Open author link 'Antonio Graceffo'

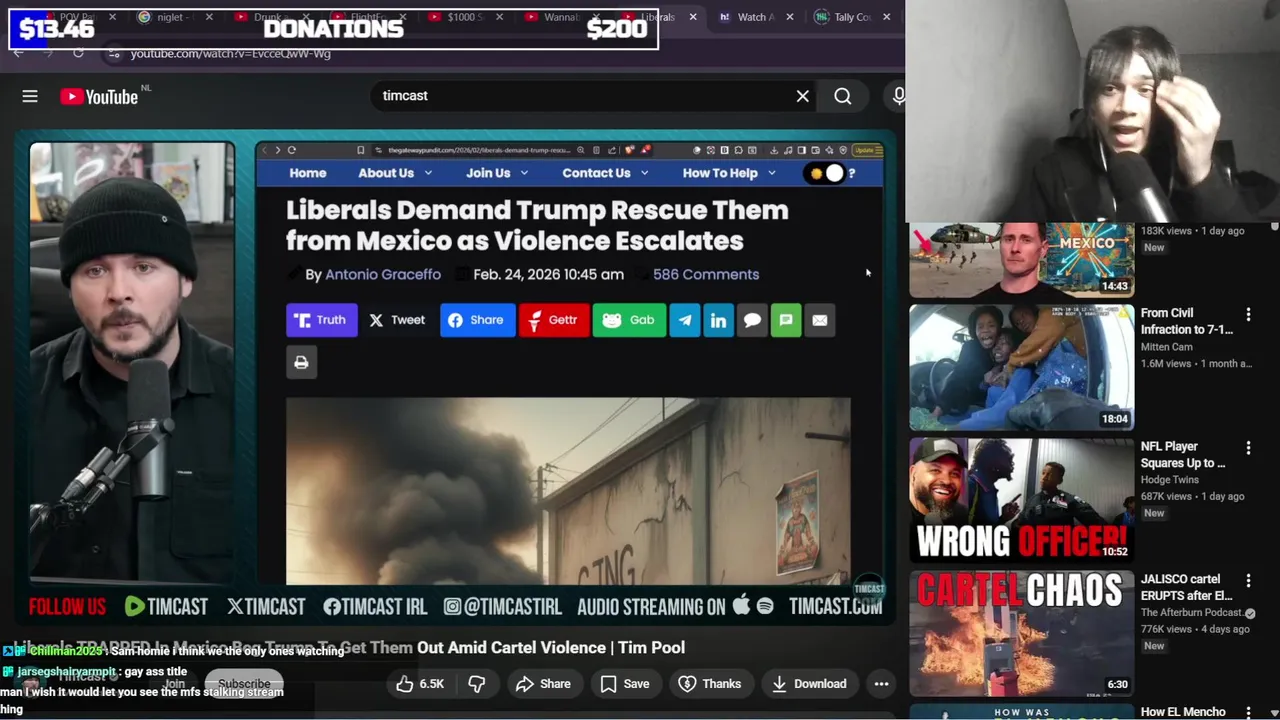coord(383,274)
